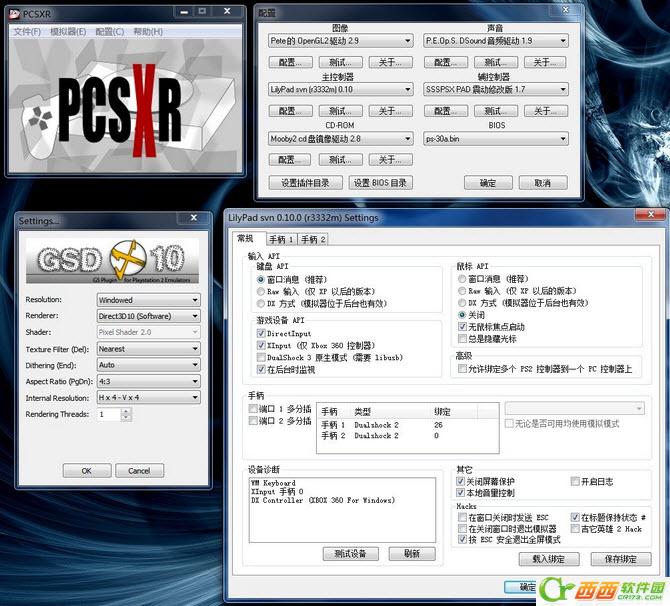
Task: Select keyboard API DX 方式 radio
Action: 261,303
